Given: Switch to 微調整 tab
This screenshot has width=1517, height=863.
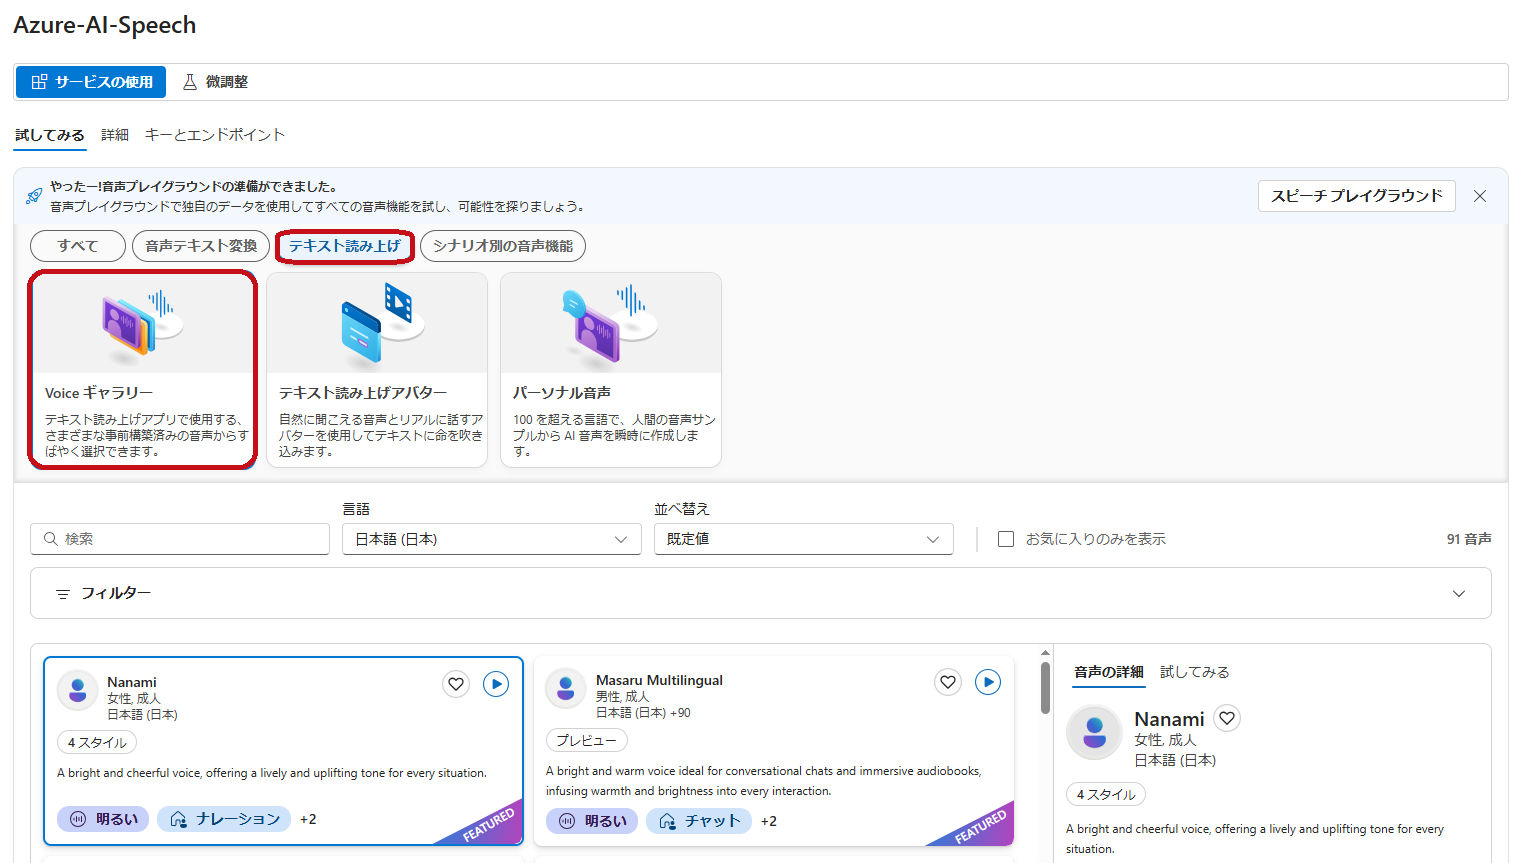Looking at the screenshot, I should click(215, 82).
